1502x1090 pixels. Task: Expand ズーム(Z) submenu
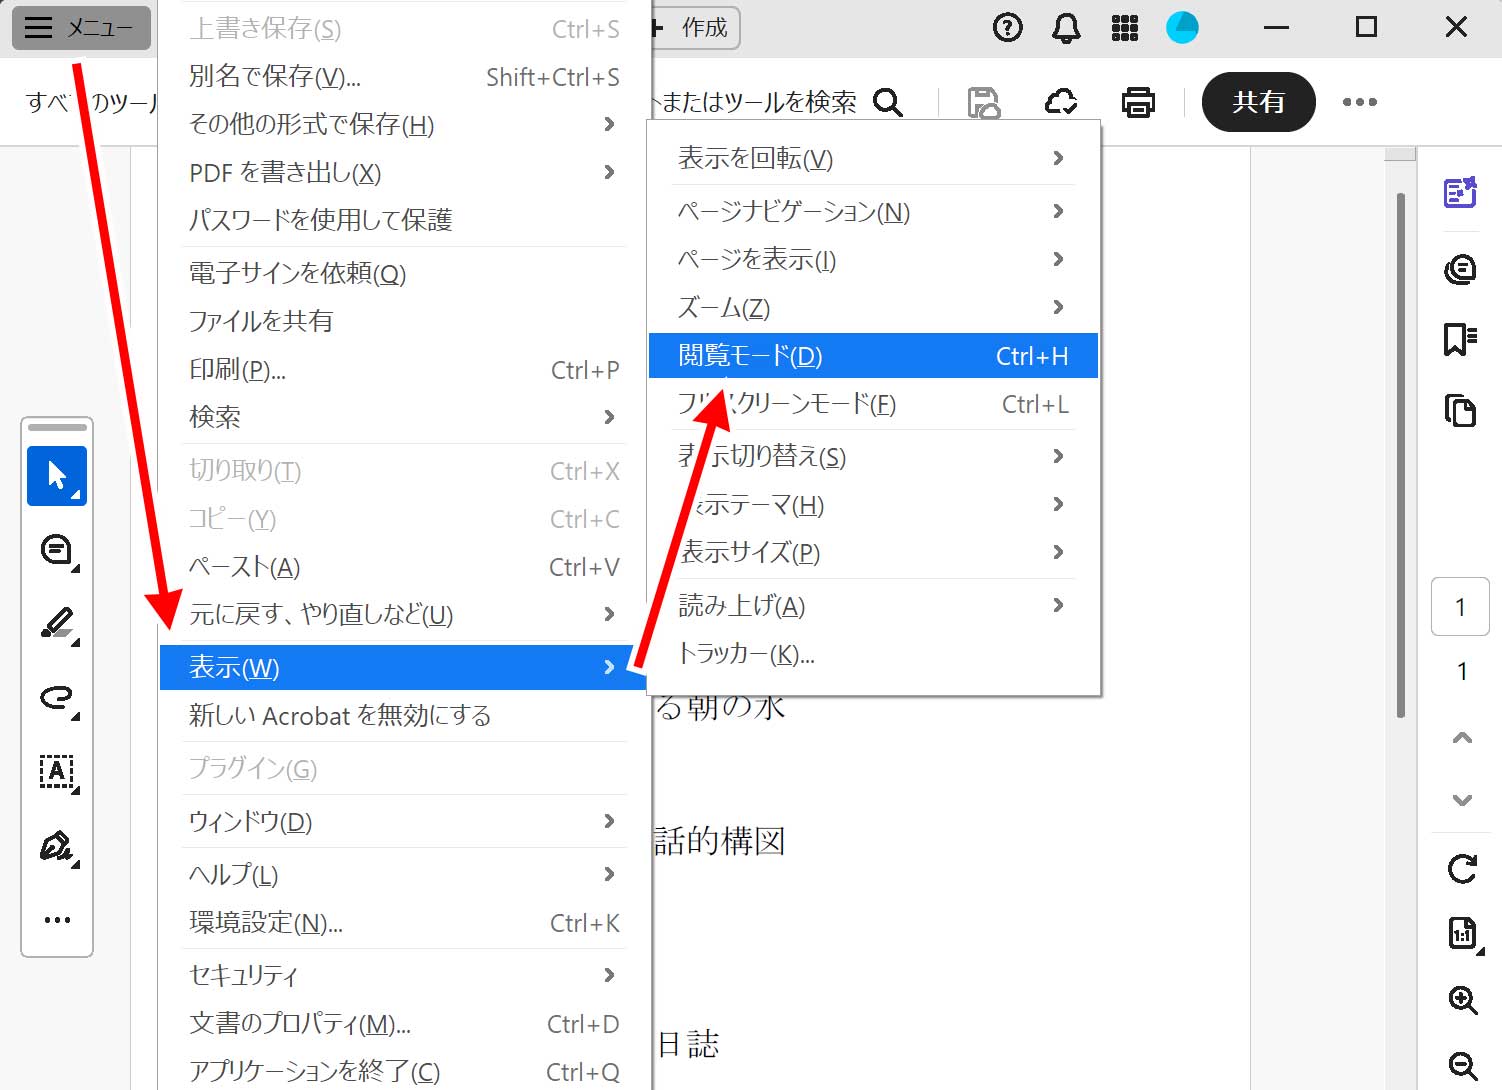tap(873, 307)
